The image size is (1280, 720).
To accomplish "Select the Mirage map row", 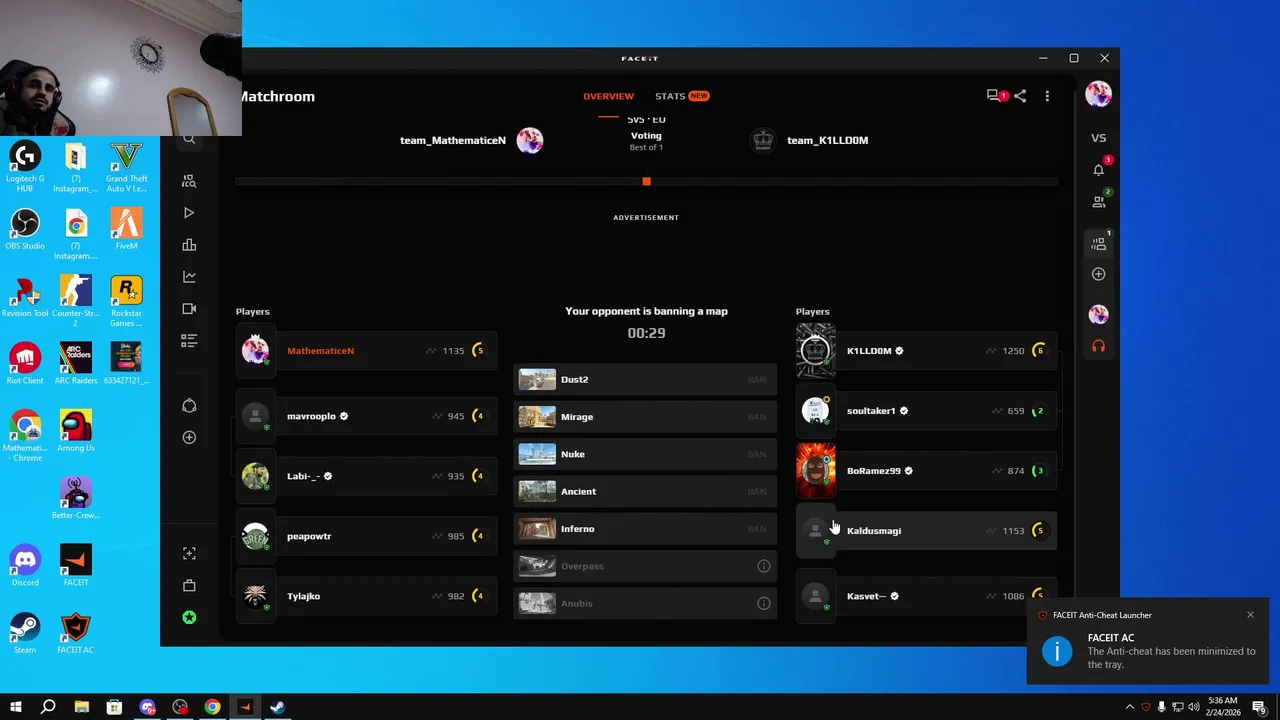I will coord(645,417).
